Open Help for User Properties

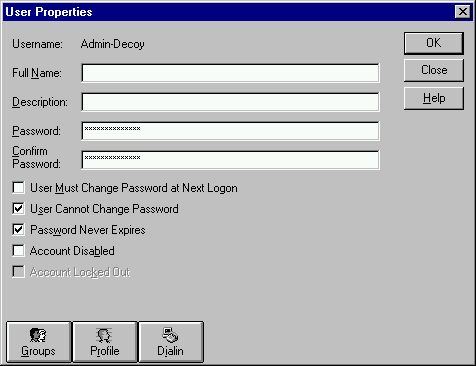click(x=434, y=98)
